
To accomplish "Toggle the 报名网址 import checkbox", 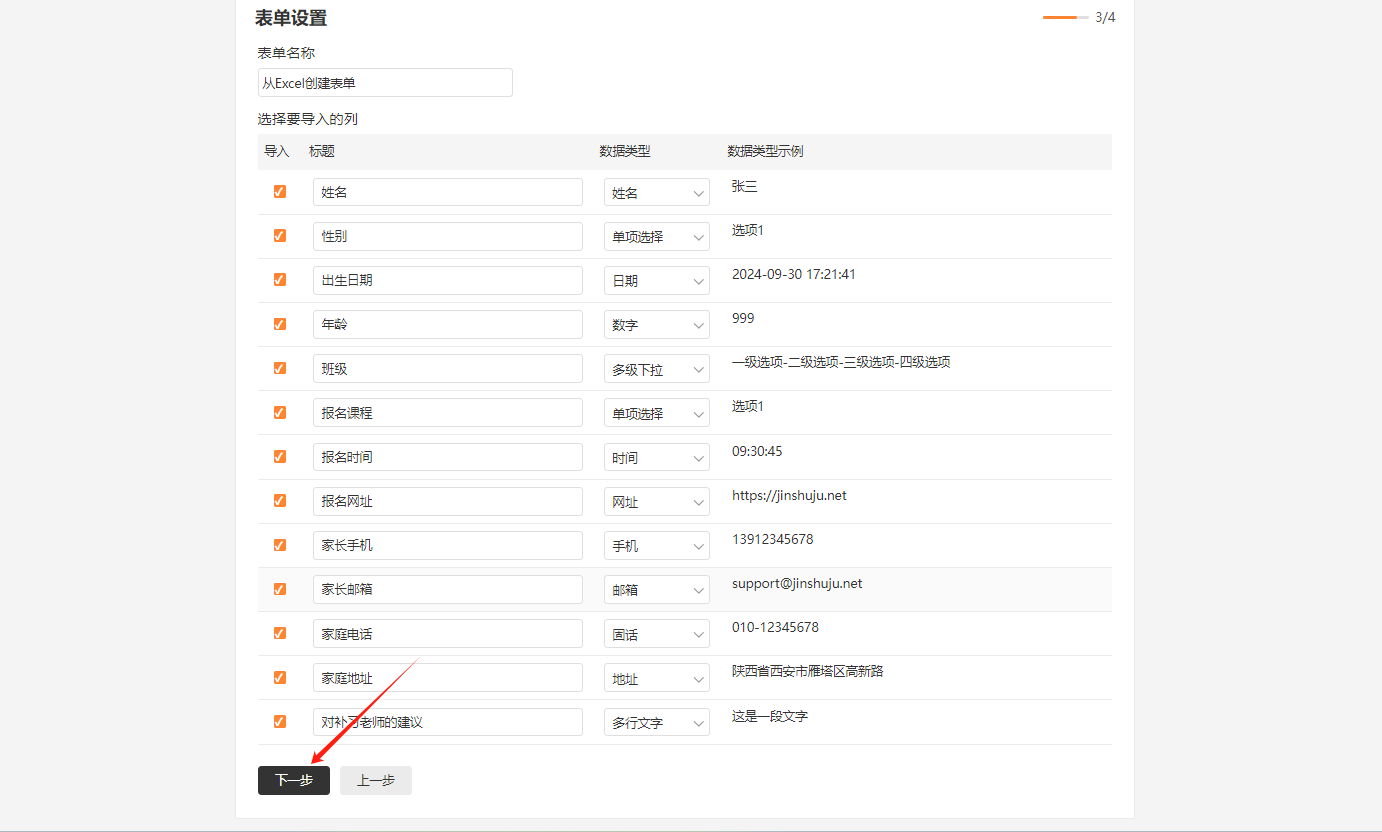I will [x=280, y=500].
